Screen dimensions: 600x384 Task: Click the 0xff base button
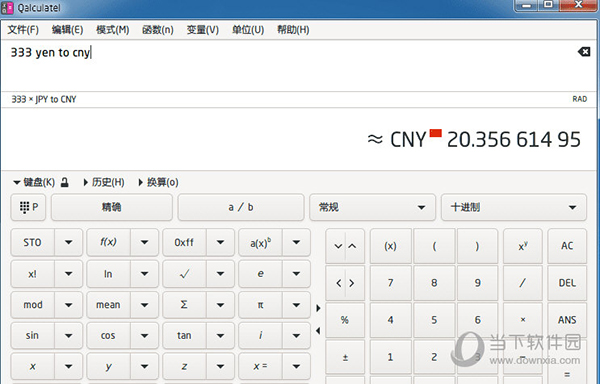[x=184, y=242]
